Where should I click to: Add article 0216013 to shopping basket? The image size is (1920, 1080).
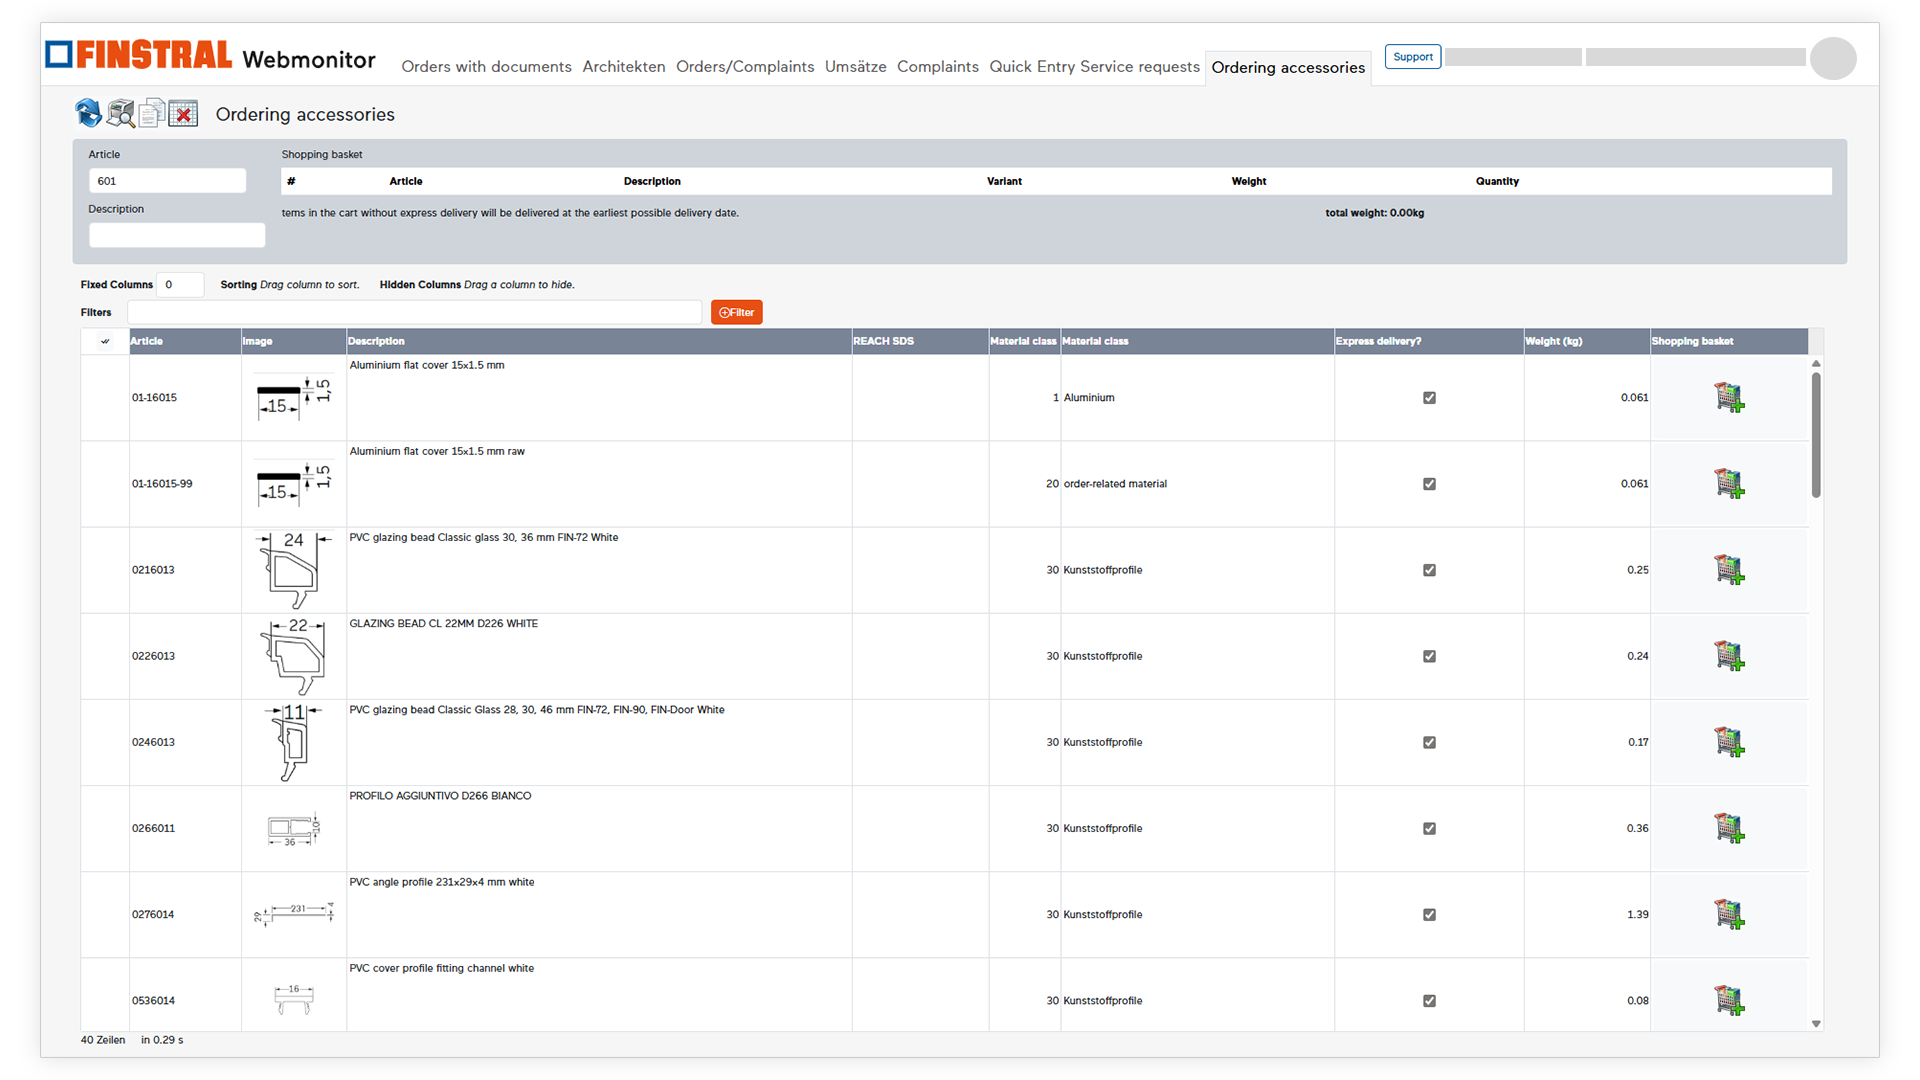(x=1728, y=570)
